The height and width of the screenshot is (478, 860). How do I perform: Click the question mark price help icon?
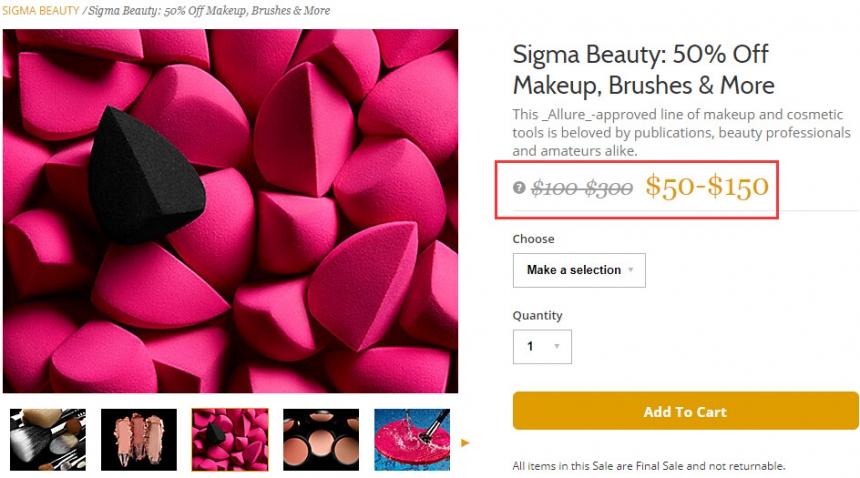click(519, 187)
